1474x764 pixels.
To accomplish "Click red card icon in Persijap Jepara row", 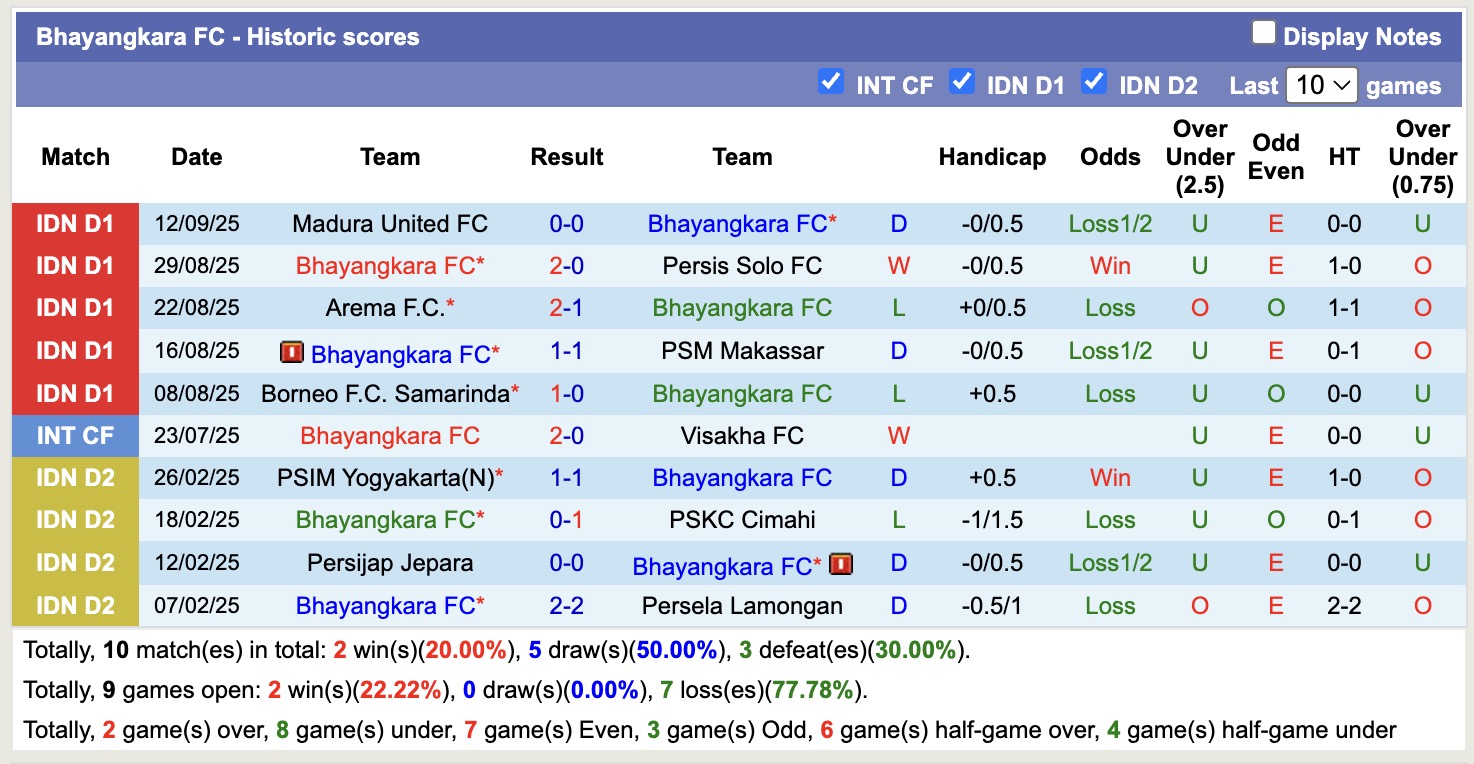I will [x=841, y=564].
